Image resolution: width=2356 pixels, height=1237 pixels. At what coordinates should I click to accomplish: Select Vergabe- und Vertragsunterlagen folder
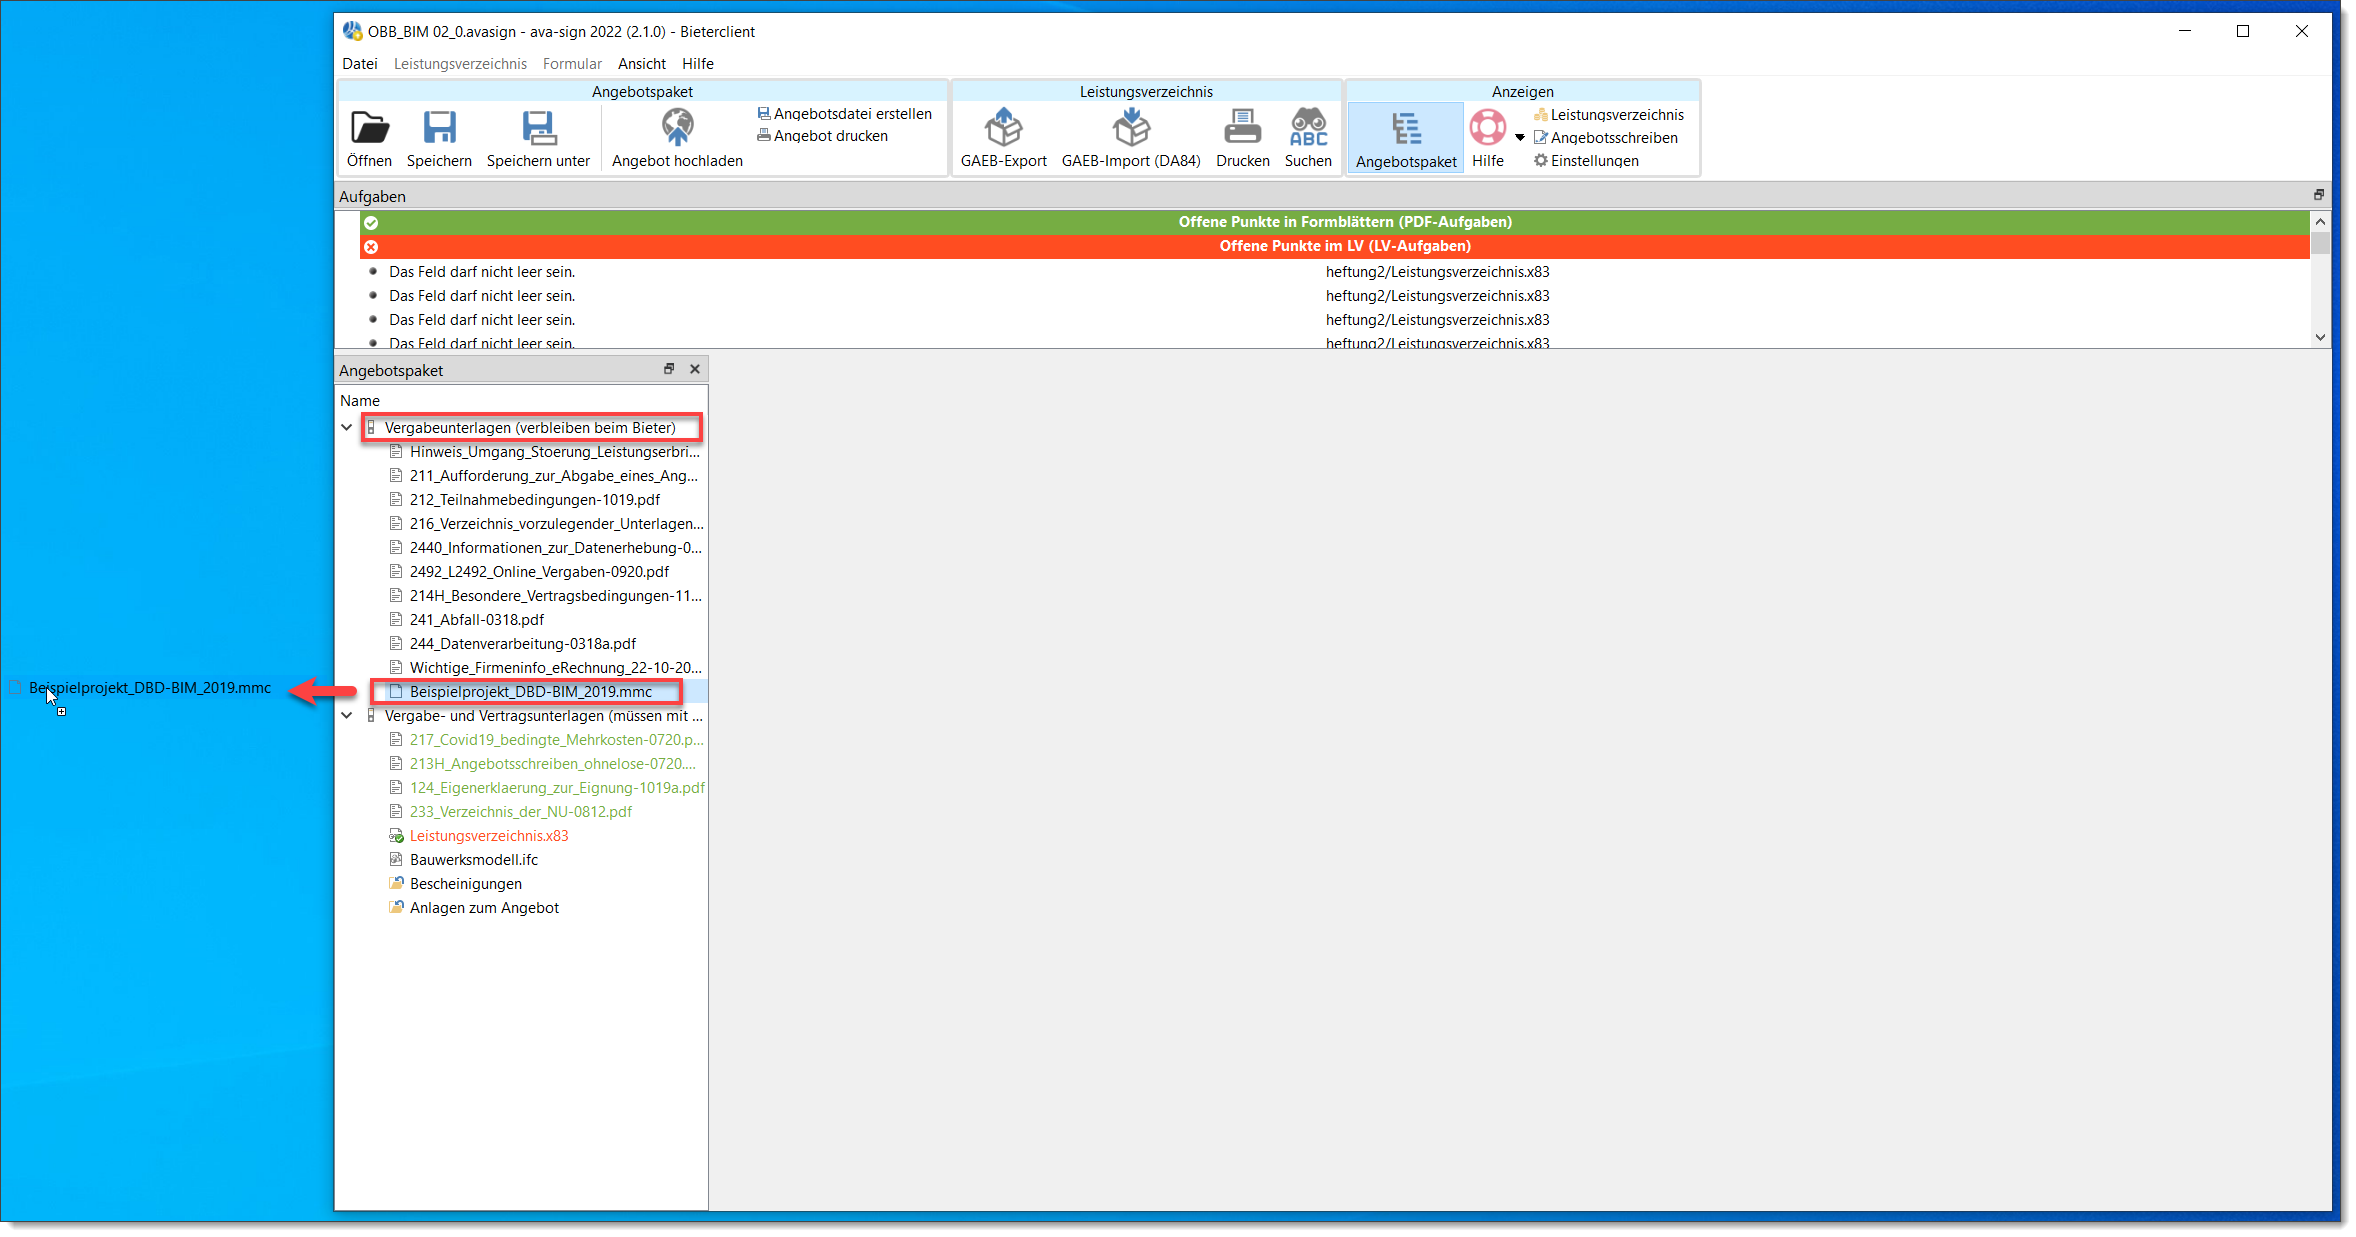pos(543,716)
